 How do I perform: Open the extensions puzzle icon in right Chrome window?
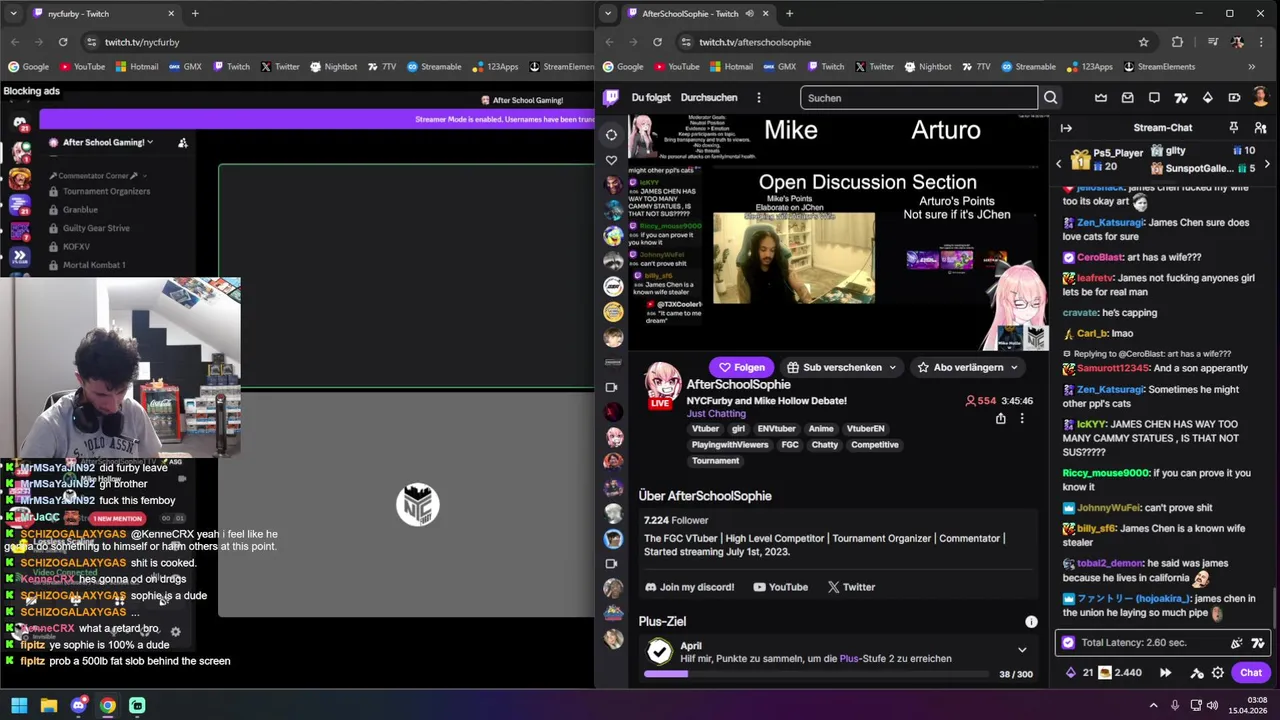1177,42
